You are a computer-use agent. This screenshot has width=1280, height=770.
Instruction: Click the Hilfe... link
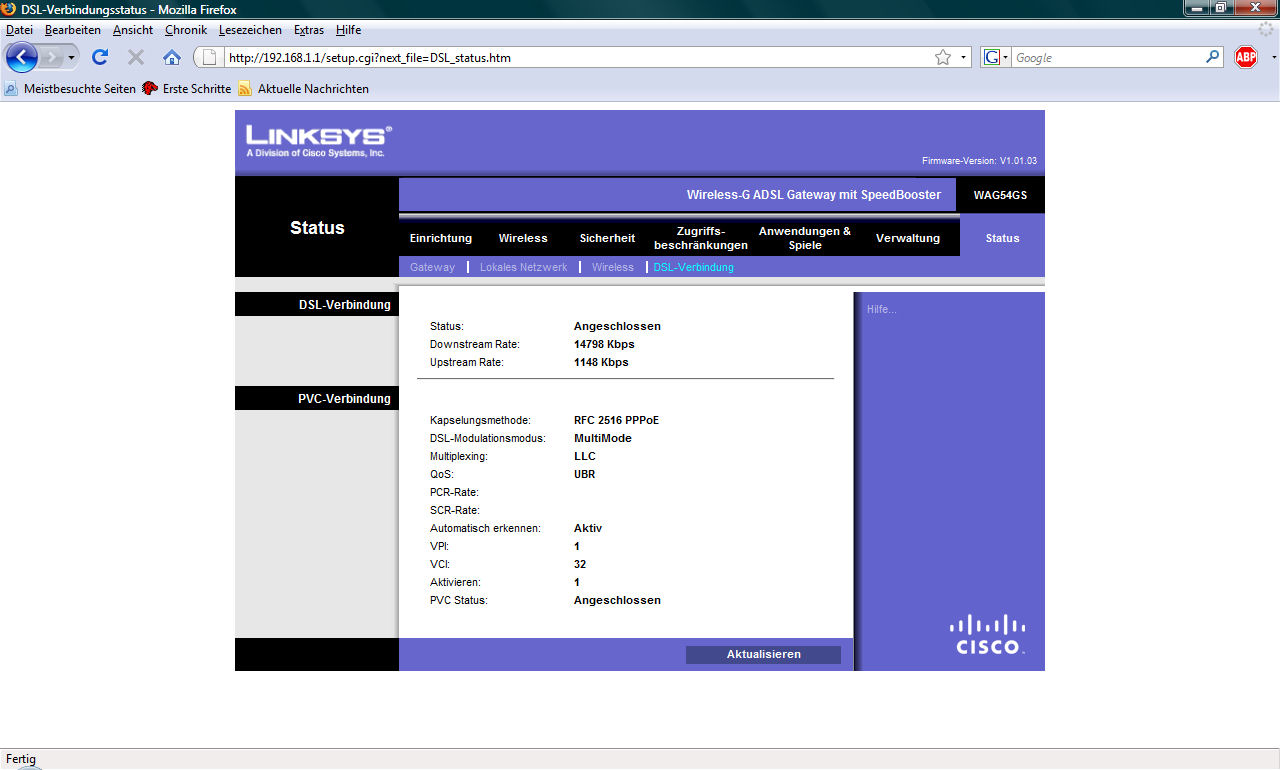tap(881, 309)
